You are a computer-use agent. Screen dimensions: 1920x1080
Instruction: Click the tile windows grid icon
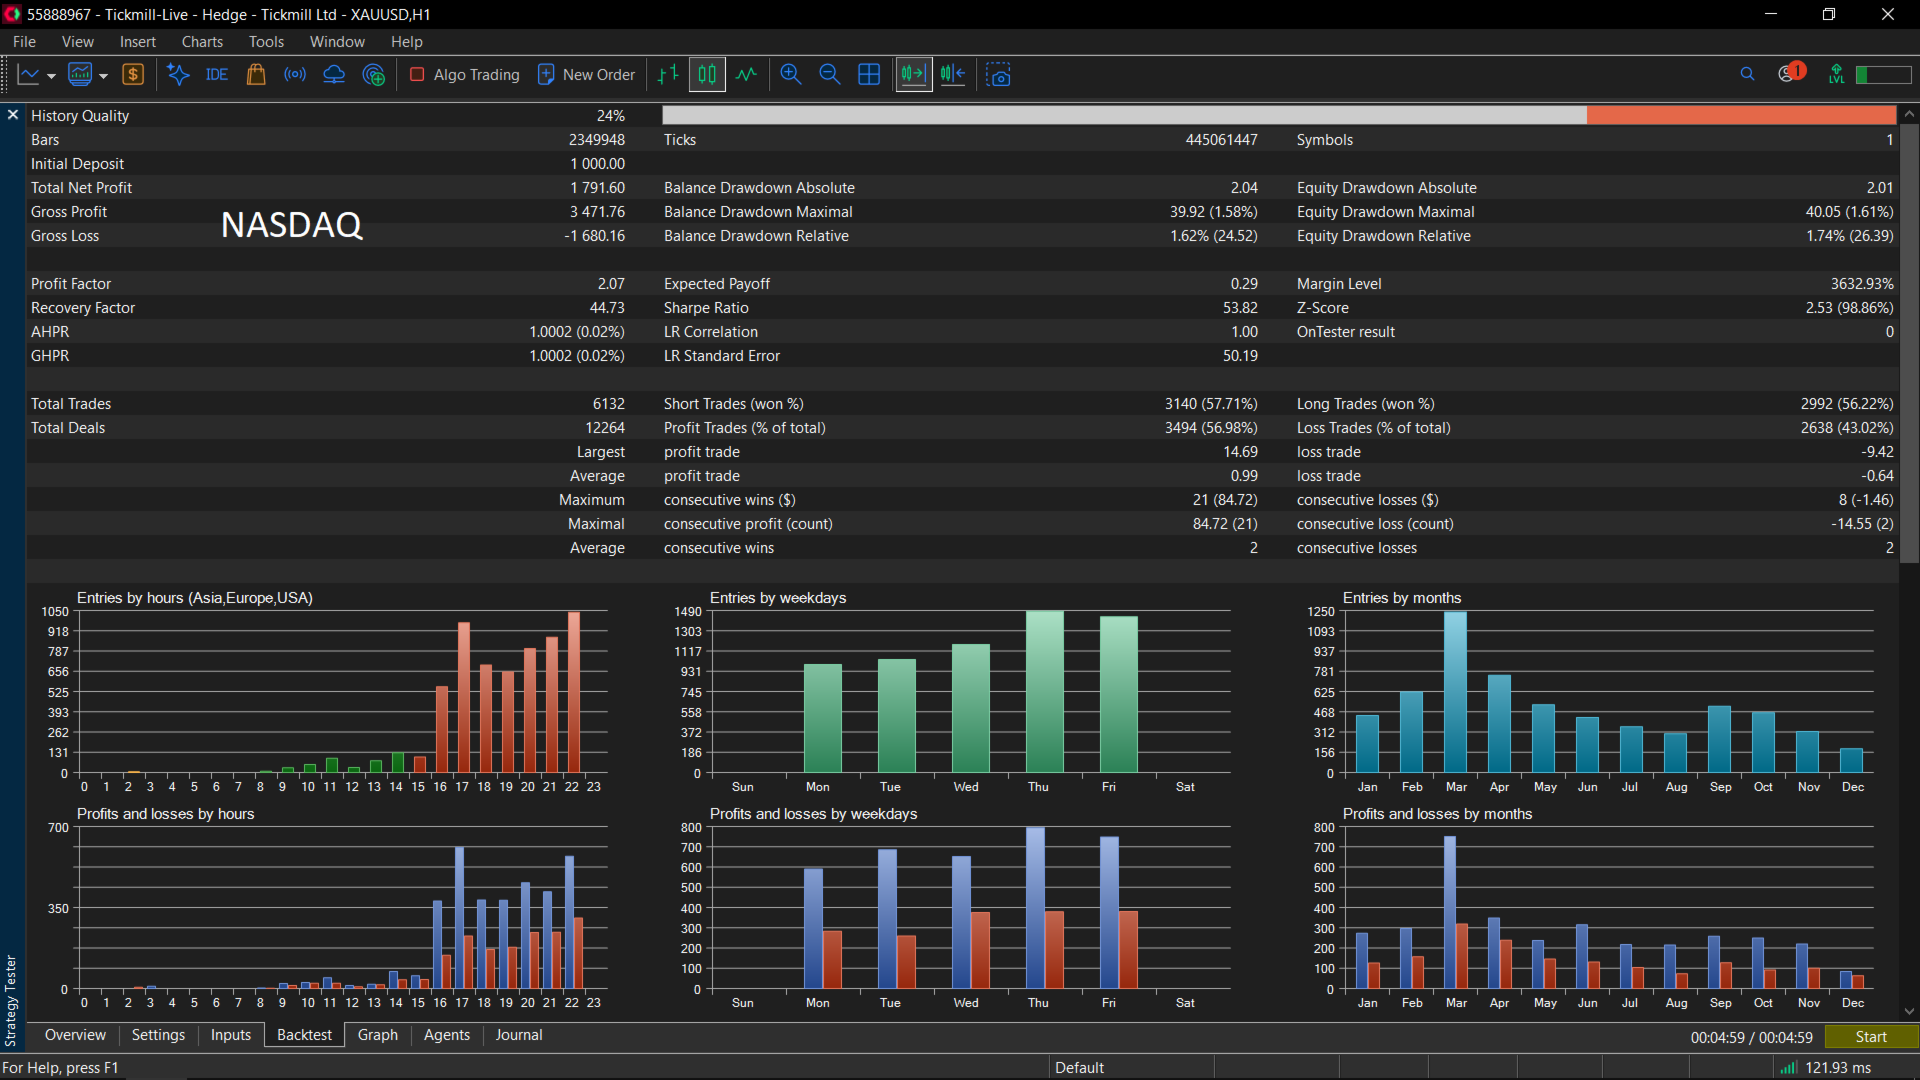tap(869, 75)
